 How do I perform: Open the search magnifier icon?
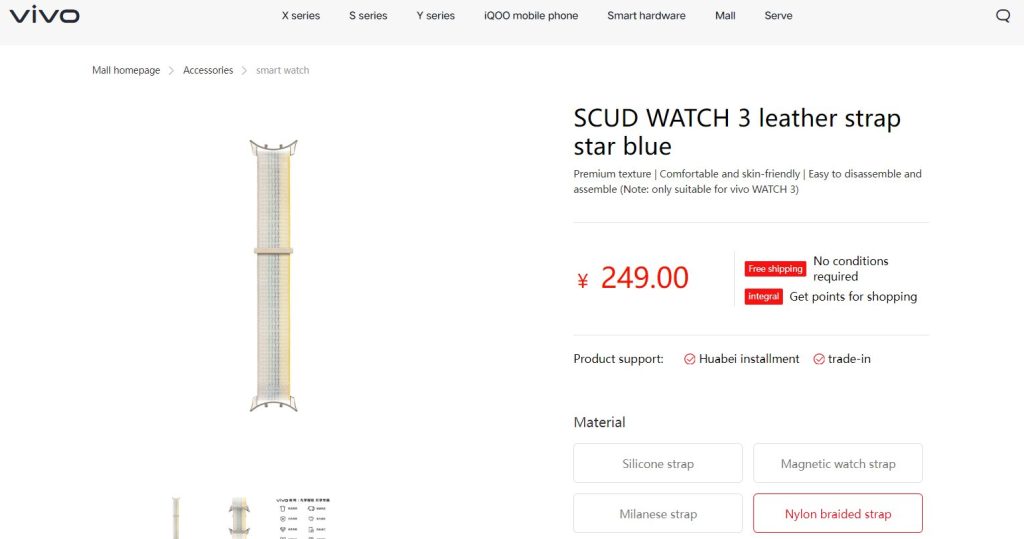tap(1002, 16)
